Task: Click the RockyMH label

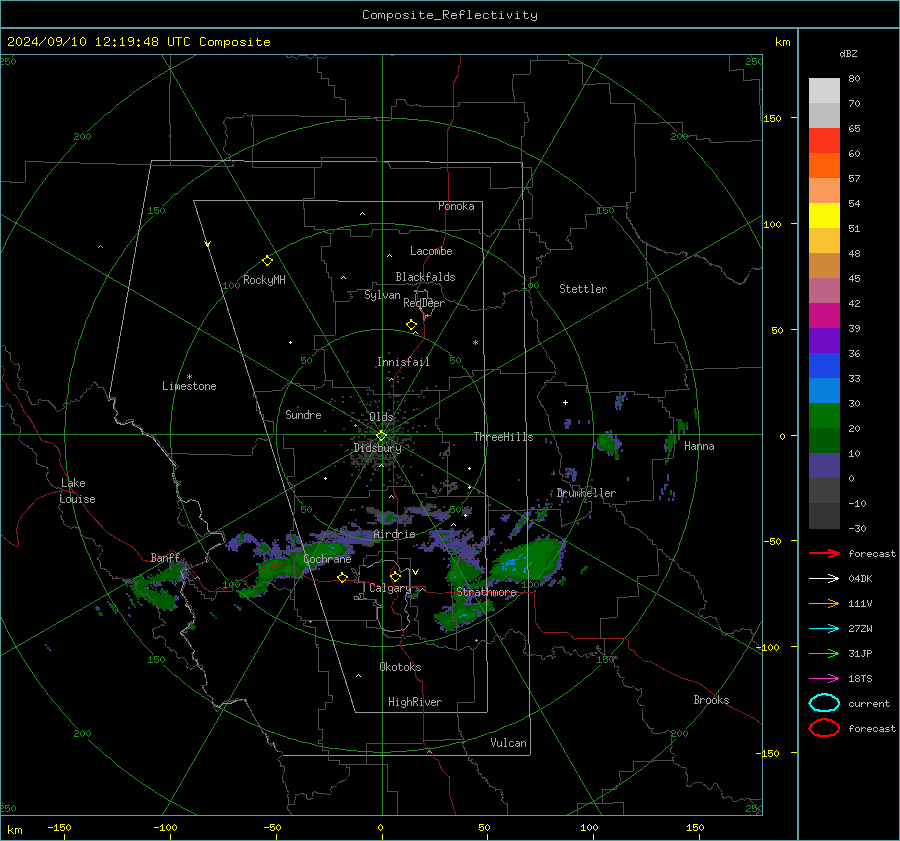Action: click(x=264, y=280)
